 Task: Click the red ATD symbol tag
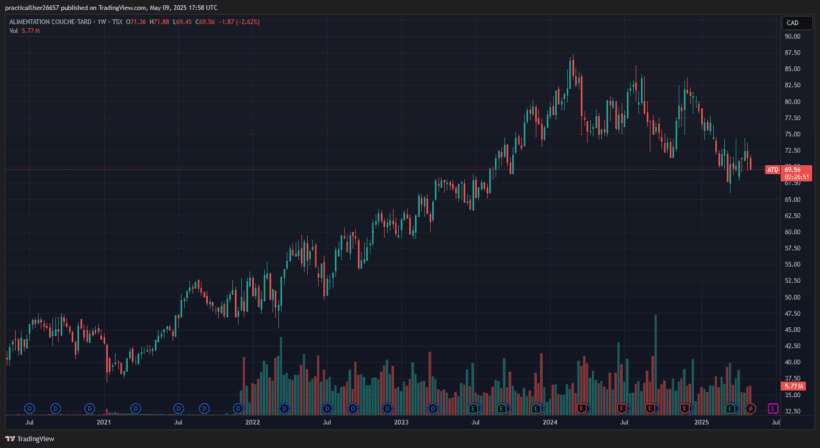[x=772, y=170]
